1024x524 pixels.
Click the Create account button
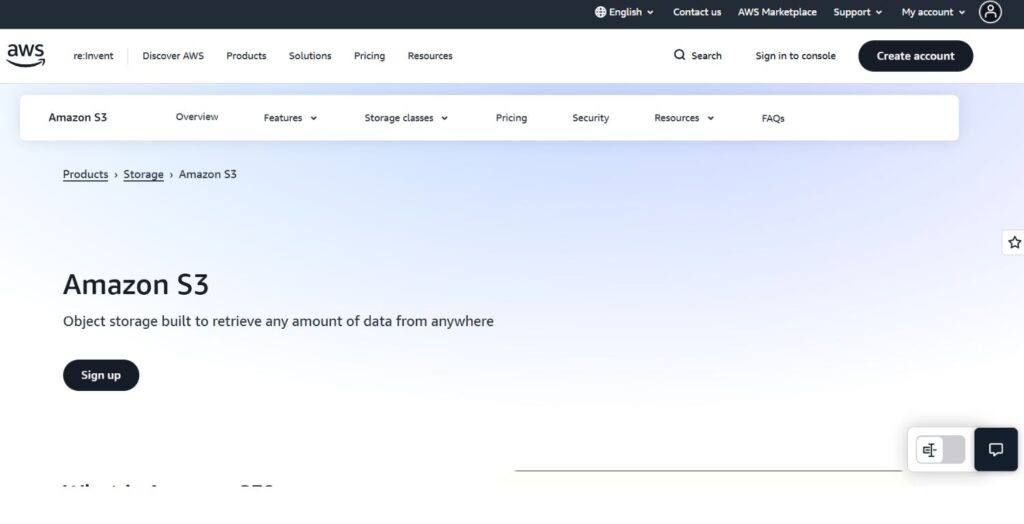(916, 56)
